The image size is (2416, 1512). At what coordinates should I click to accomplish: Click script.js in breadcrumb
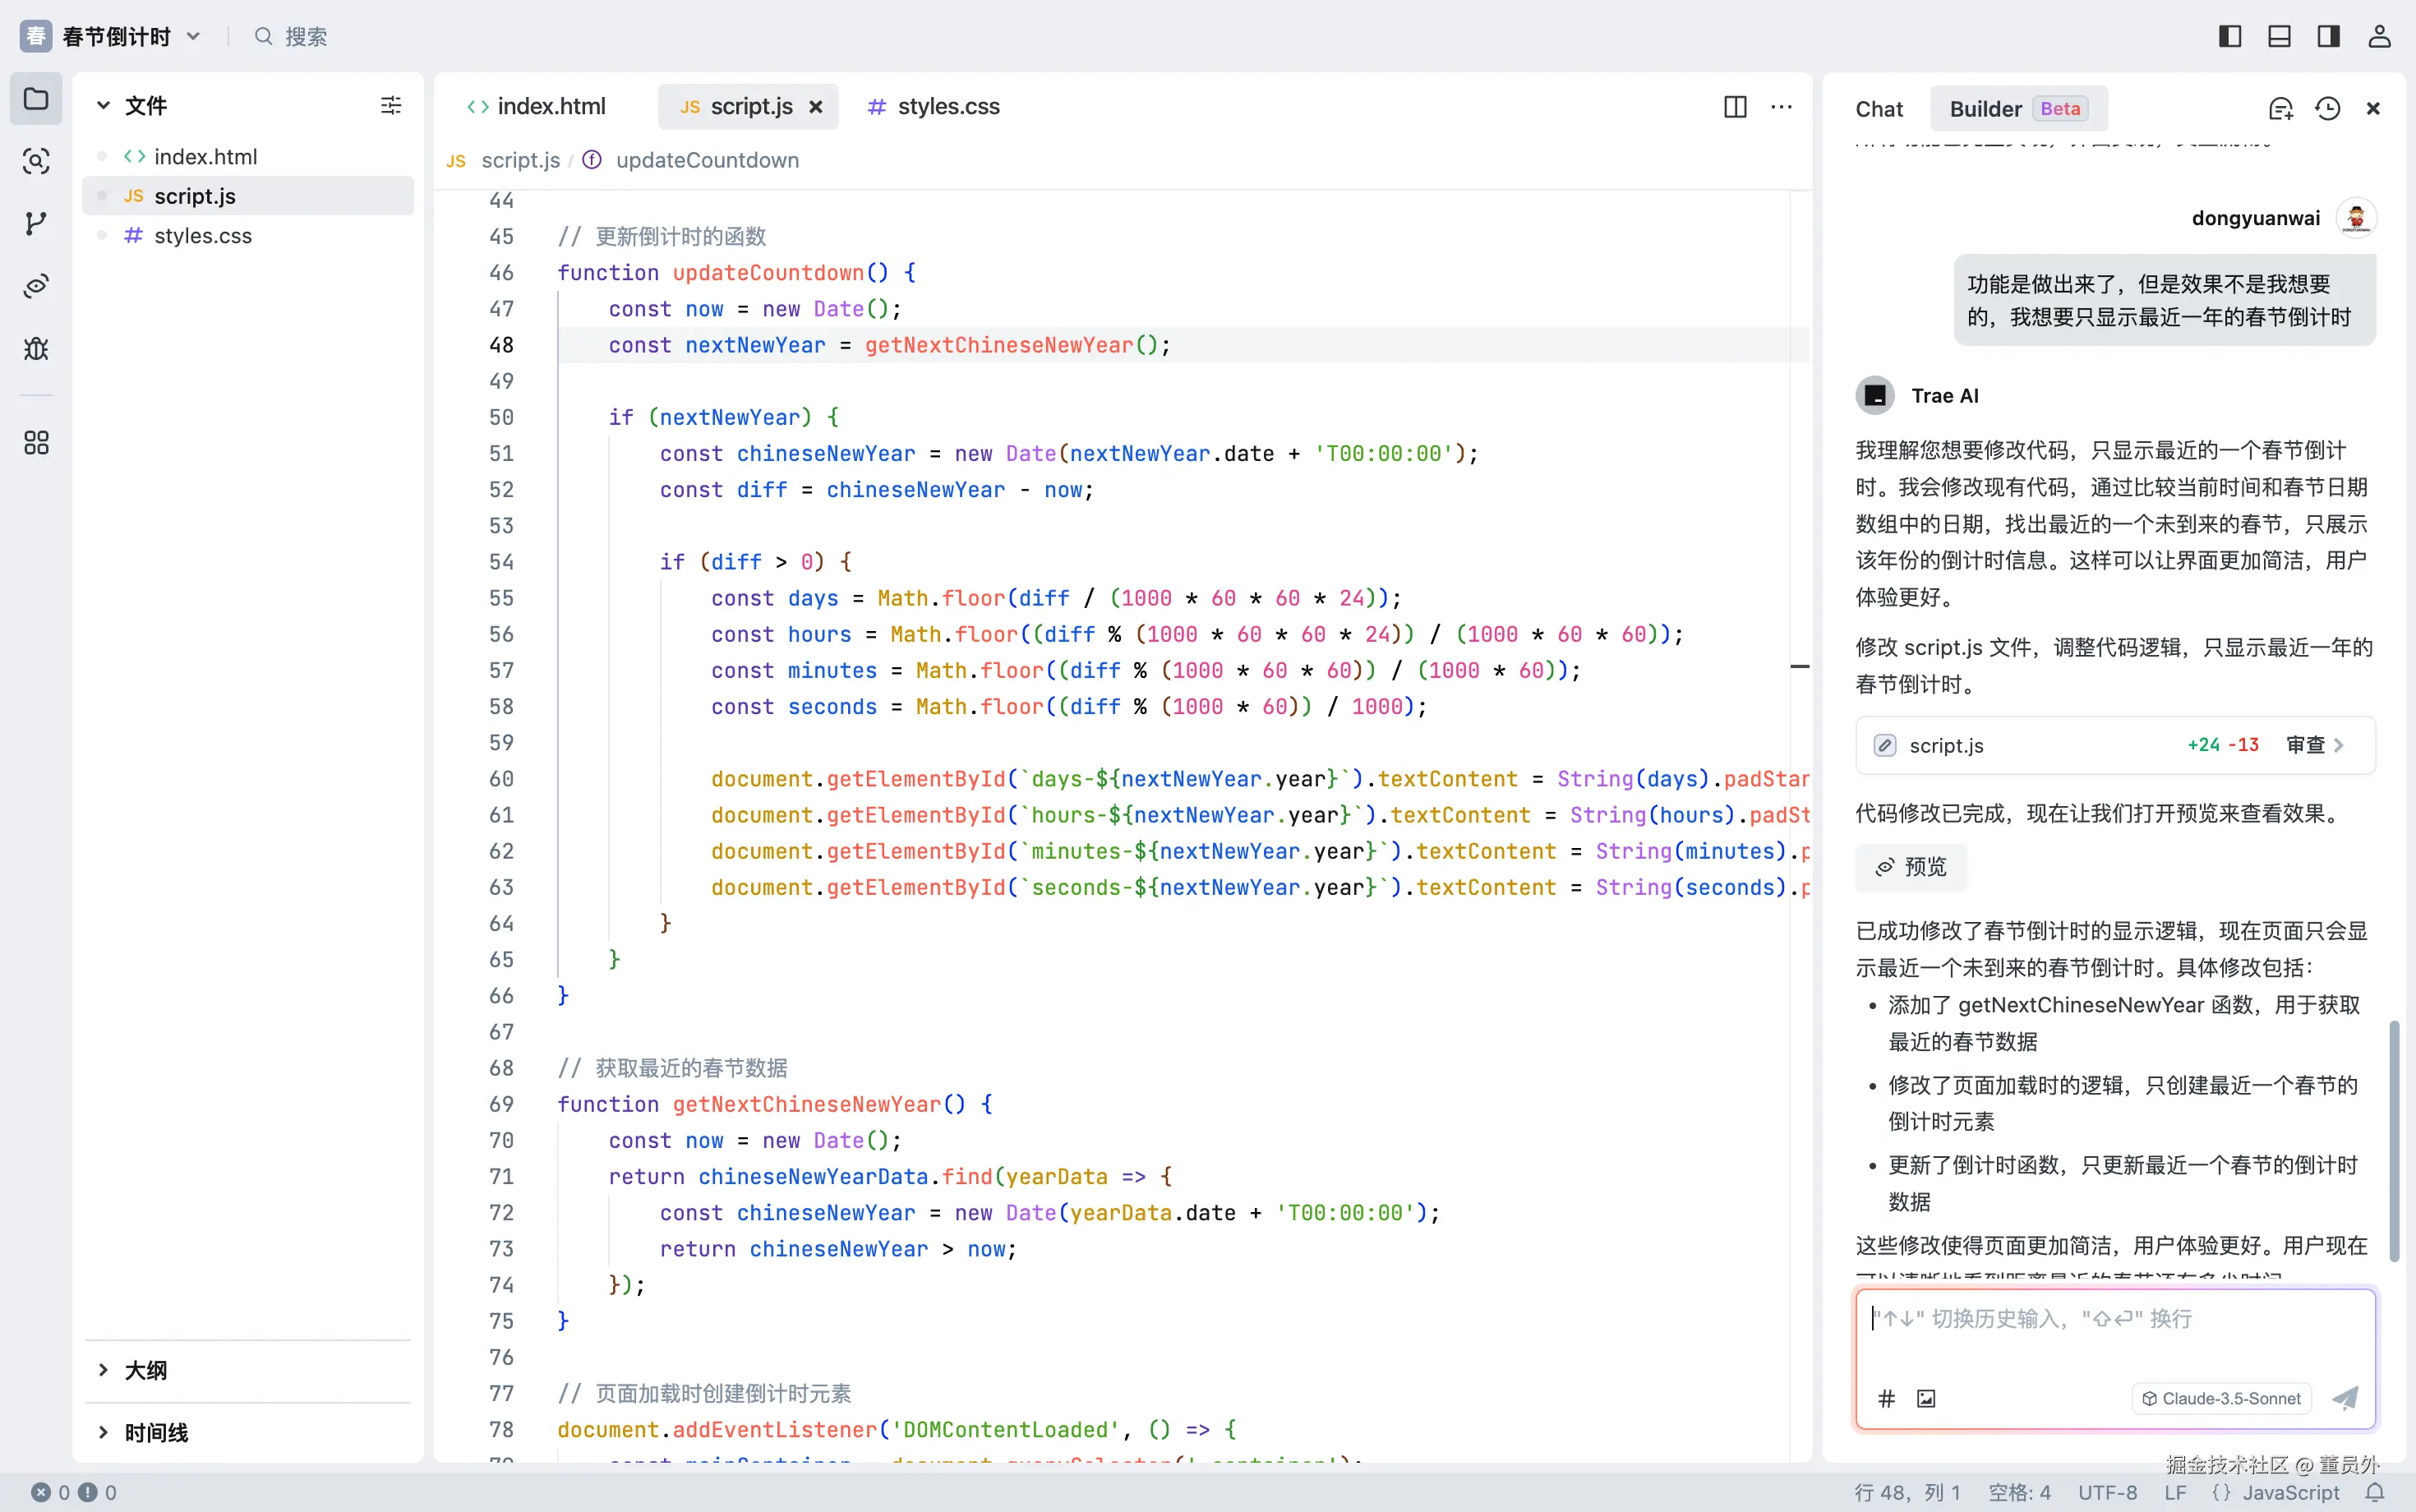tap(520, 160)
